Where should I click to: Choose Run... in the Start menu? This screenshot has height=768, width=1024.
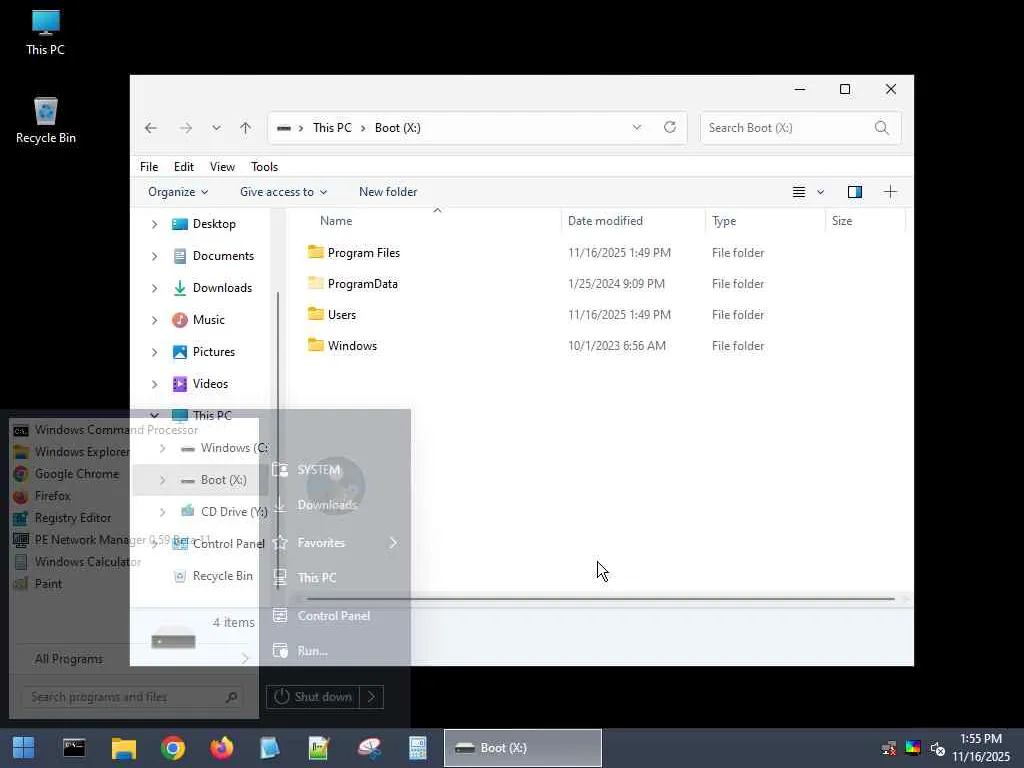pyautogui.click(x=312, y=651)
